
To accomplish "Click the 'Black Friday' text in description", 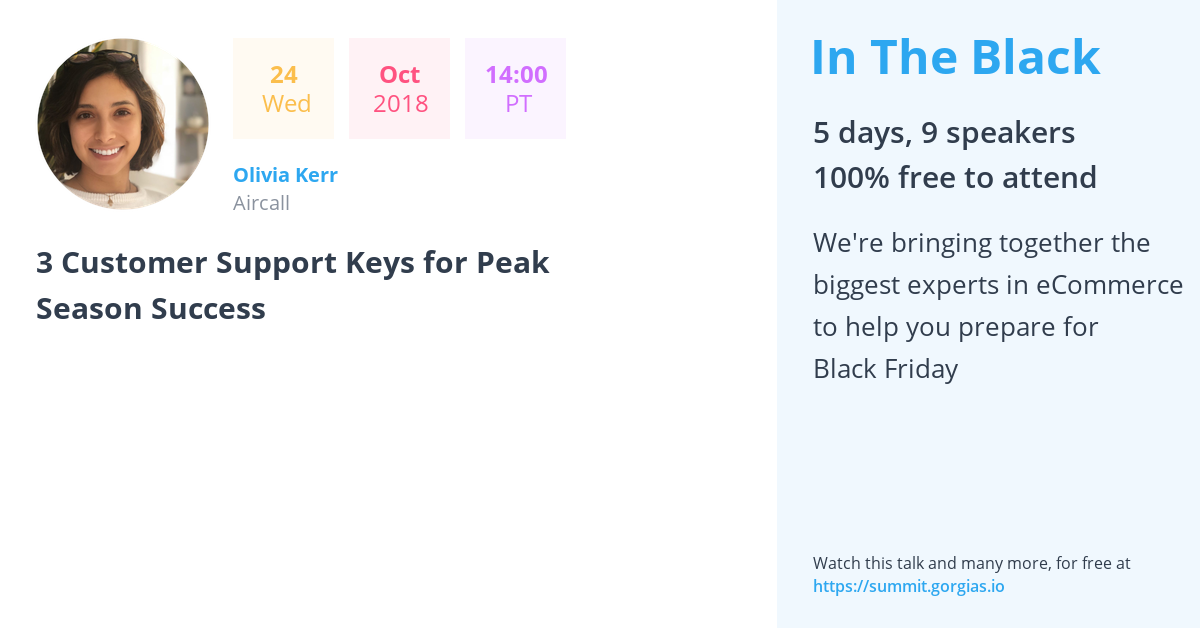I will 885,369.
